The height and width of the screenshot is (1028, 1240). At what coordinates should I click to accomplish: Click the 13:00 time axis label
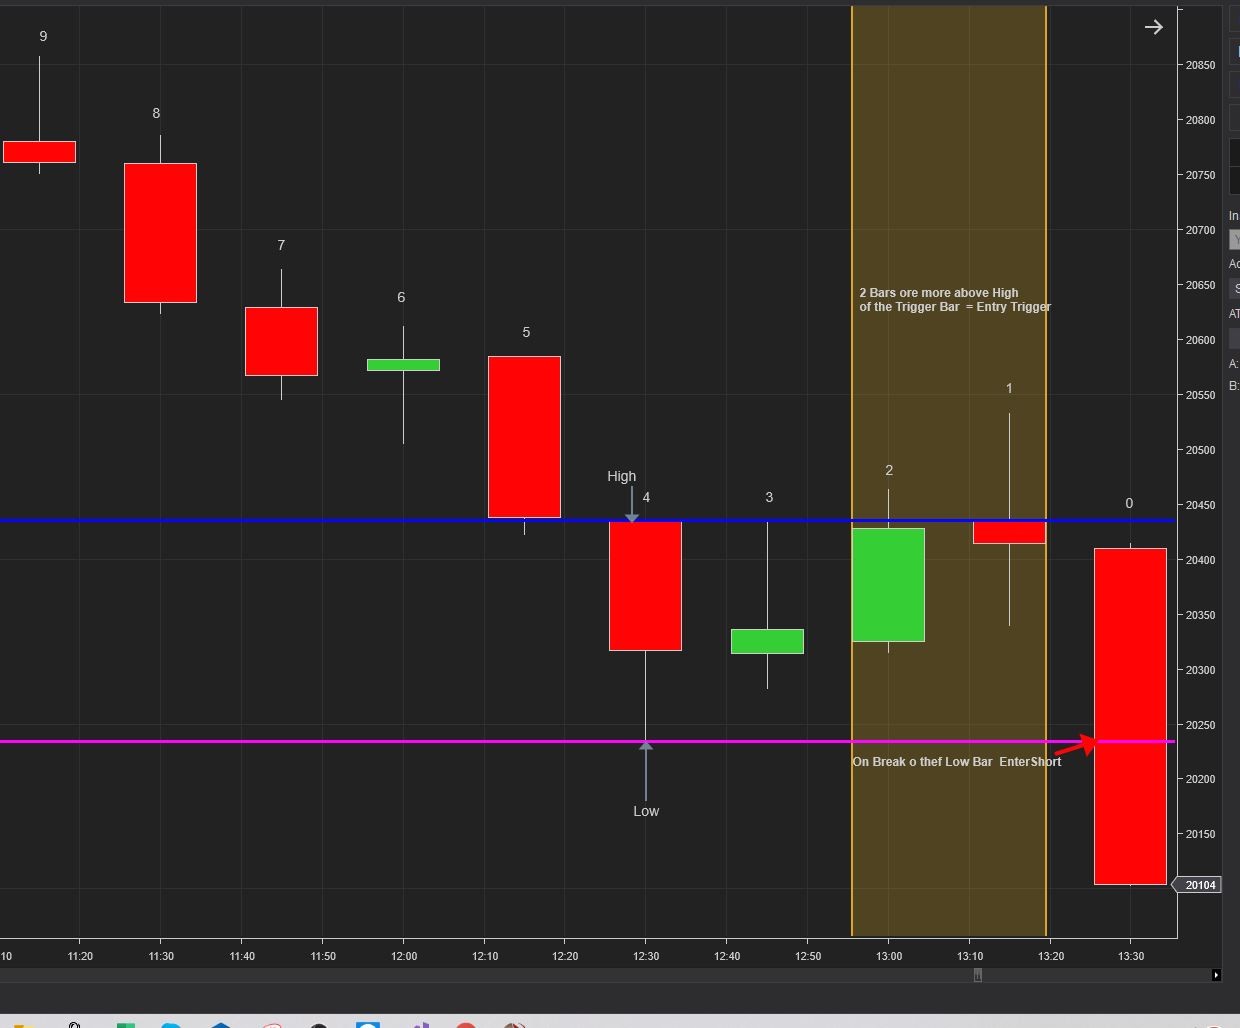click(889, 956)
